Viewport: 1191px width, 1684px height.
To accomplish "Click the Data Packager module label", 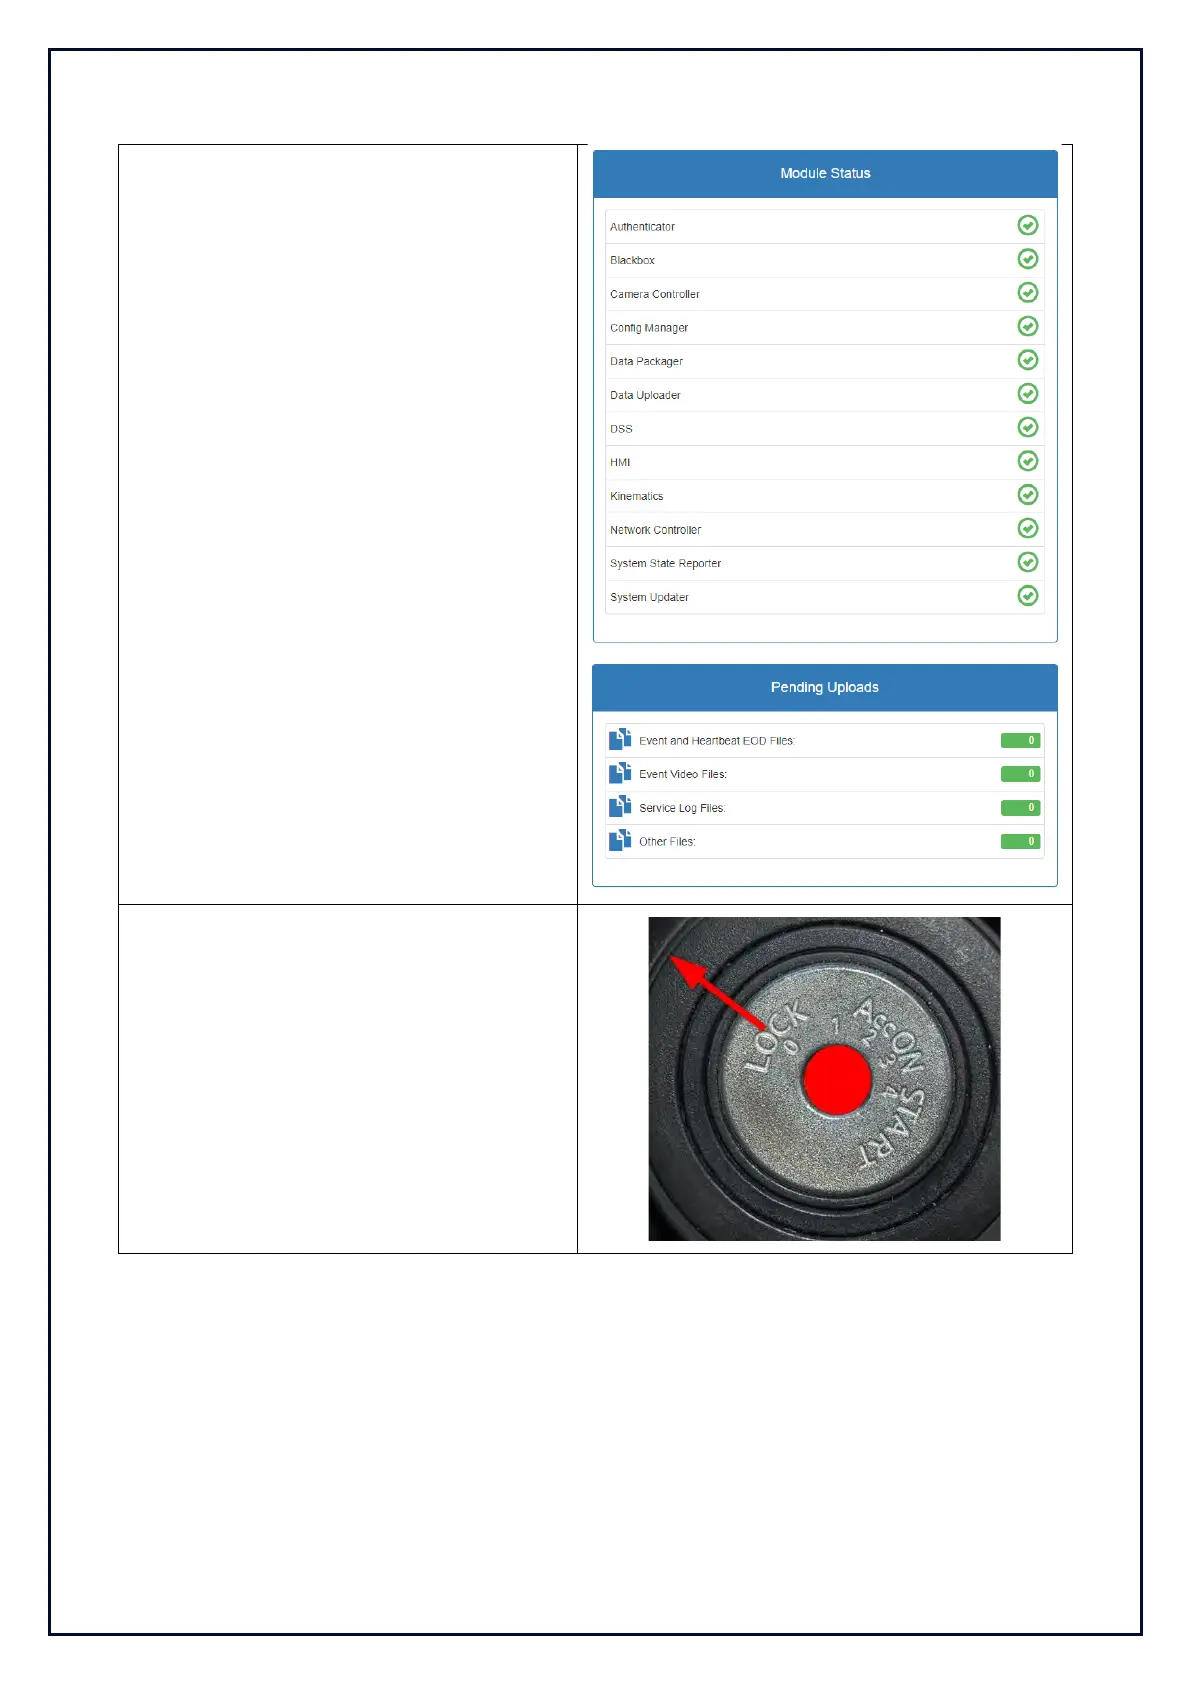I will [x=646, y=361].
